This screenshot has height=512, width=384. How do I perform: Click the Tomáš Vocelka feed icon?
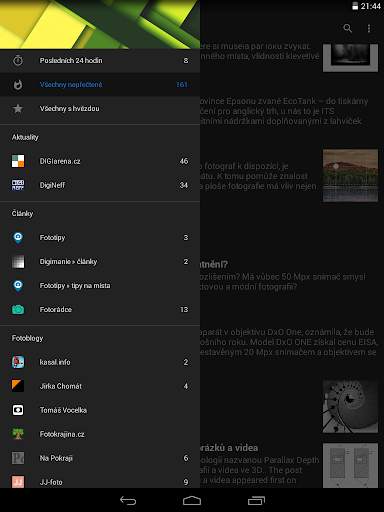click(18, 410)
